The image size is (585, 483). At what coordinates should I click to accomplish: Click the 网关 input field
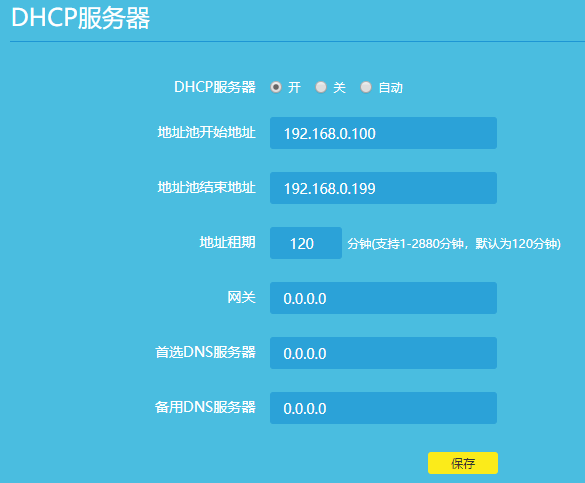point(383,298)
